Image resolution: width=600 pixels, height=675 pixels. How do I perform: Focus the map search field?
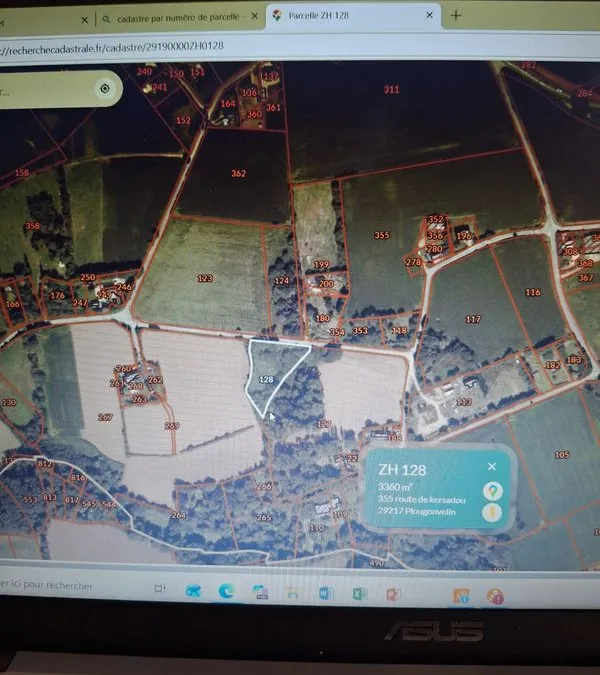(45, 89)
